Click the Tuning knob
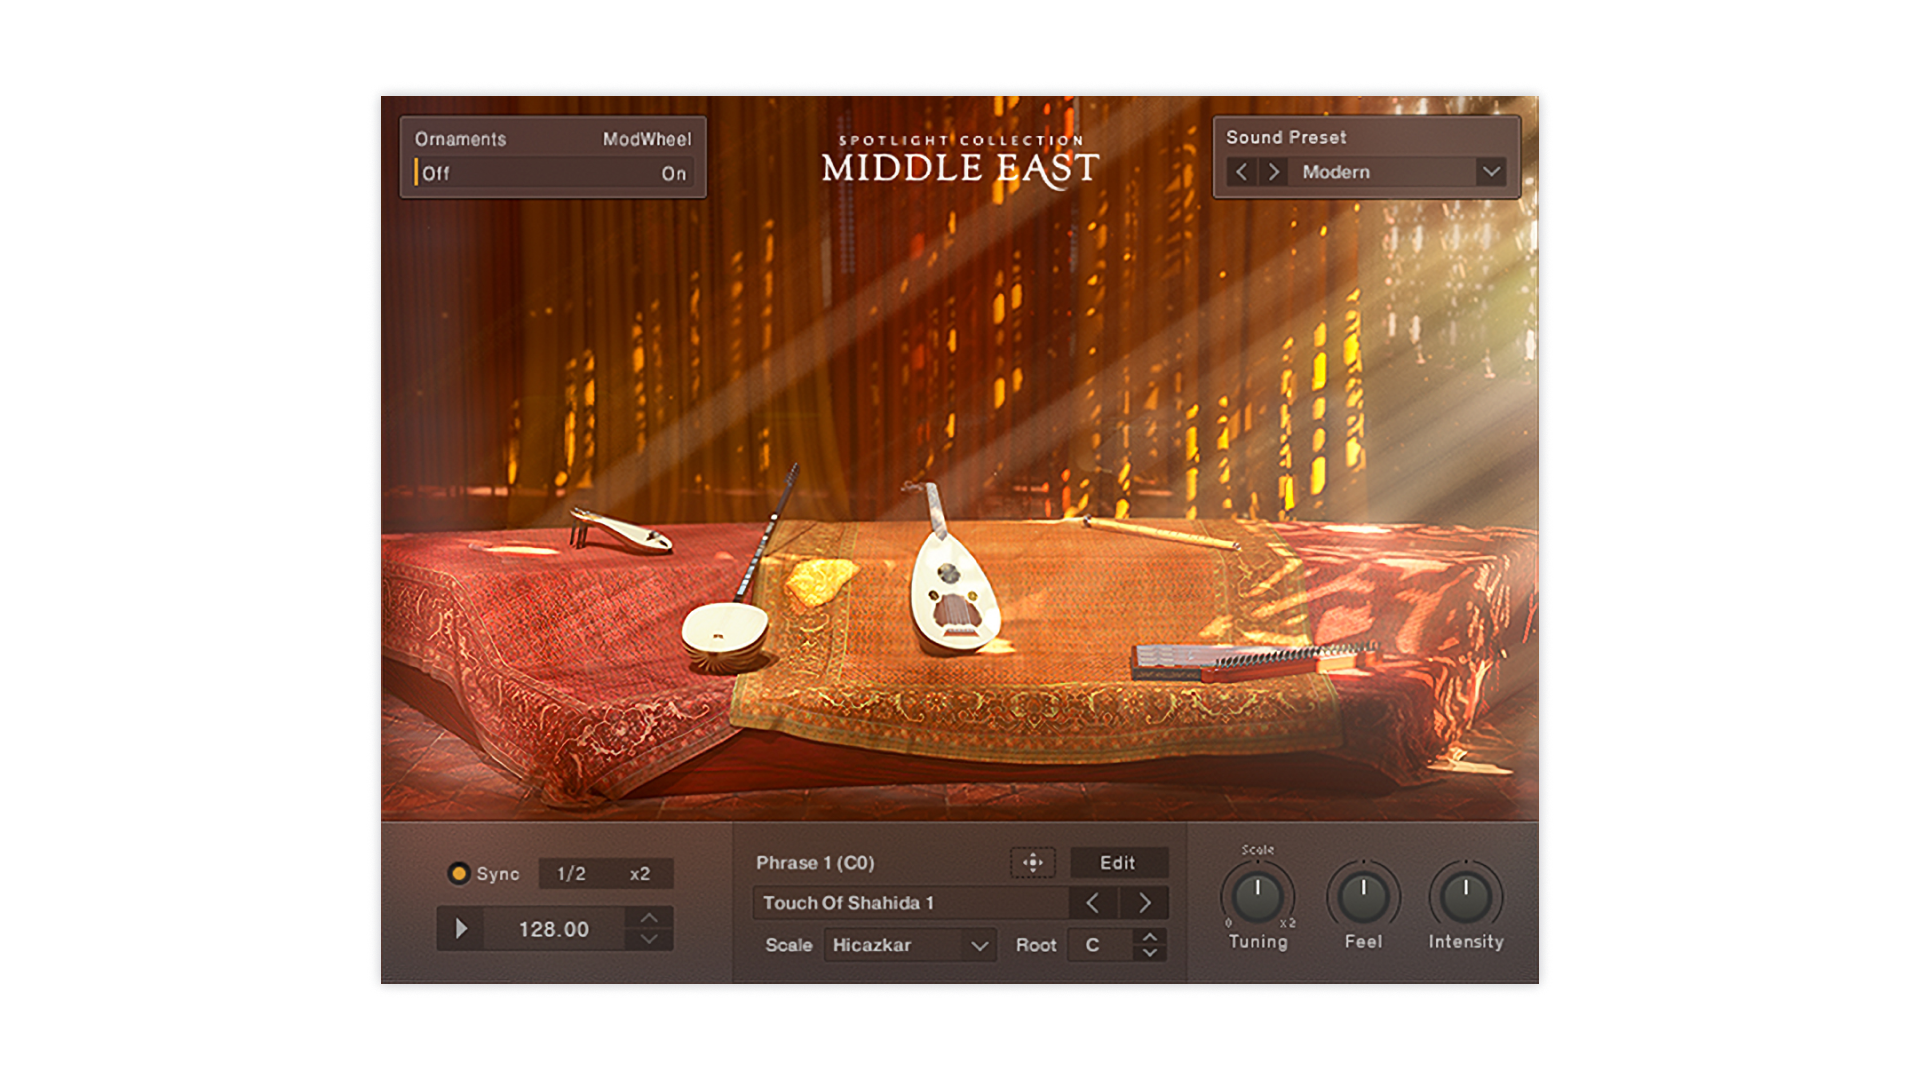Viewport: 1920px width, 1080px height. pyautogui.click(x=1257, y=897)
